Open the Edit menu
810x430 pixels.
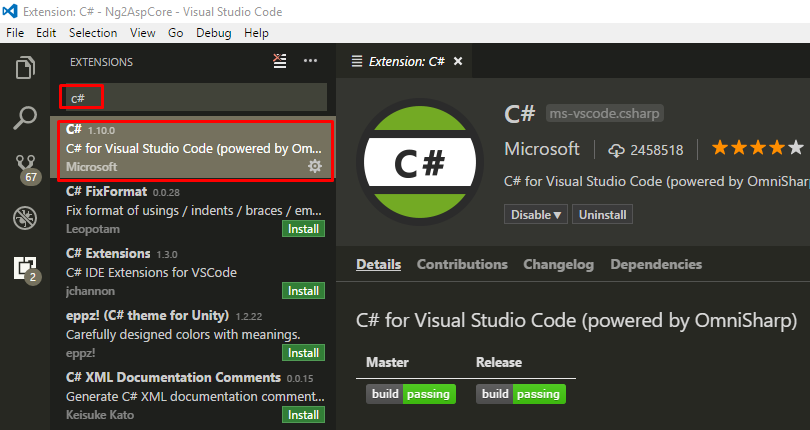(46, 33)
